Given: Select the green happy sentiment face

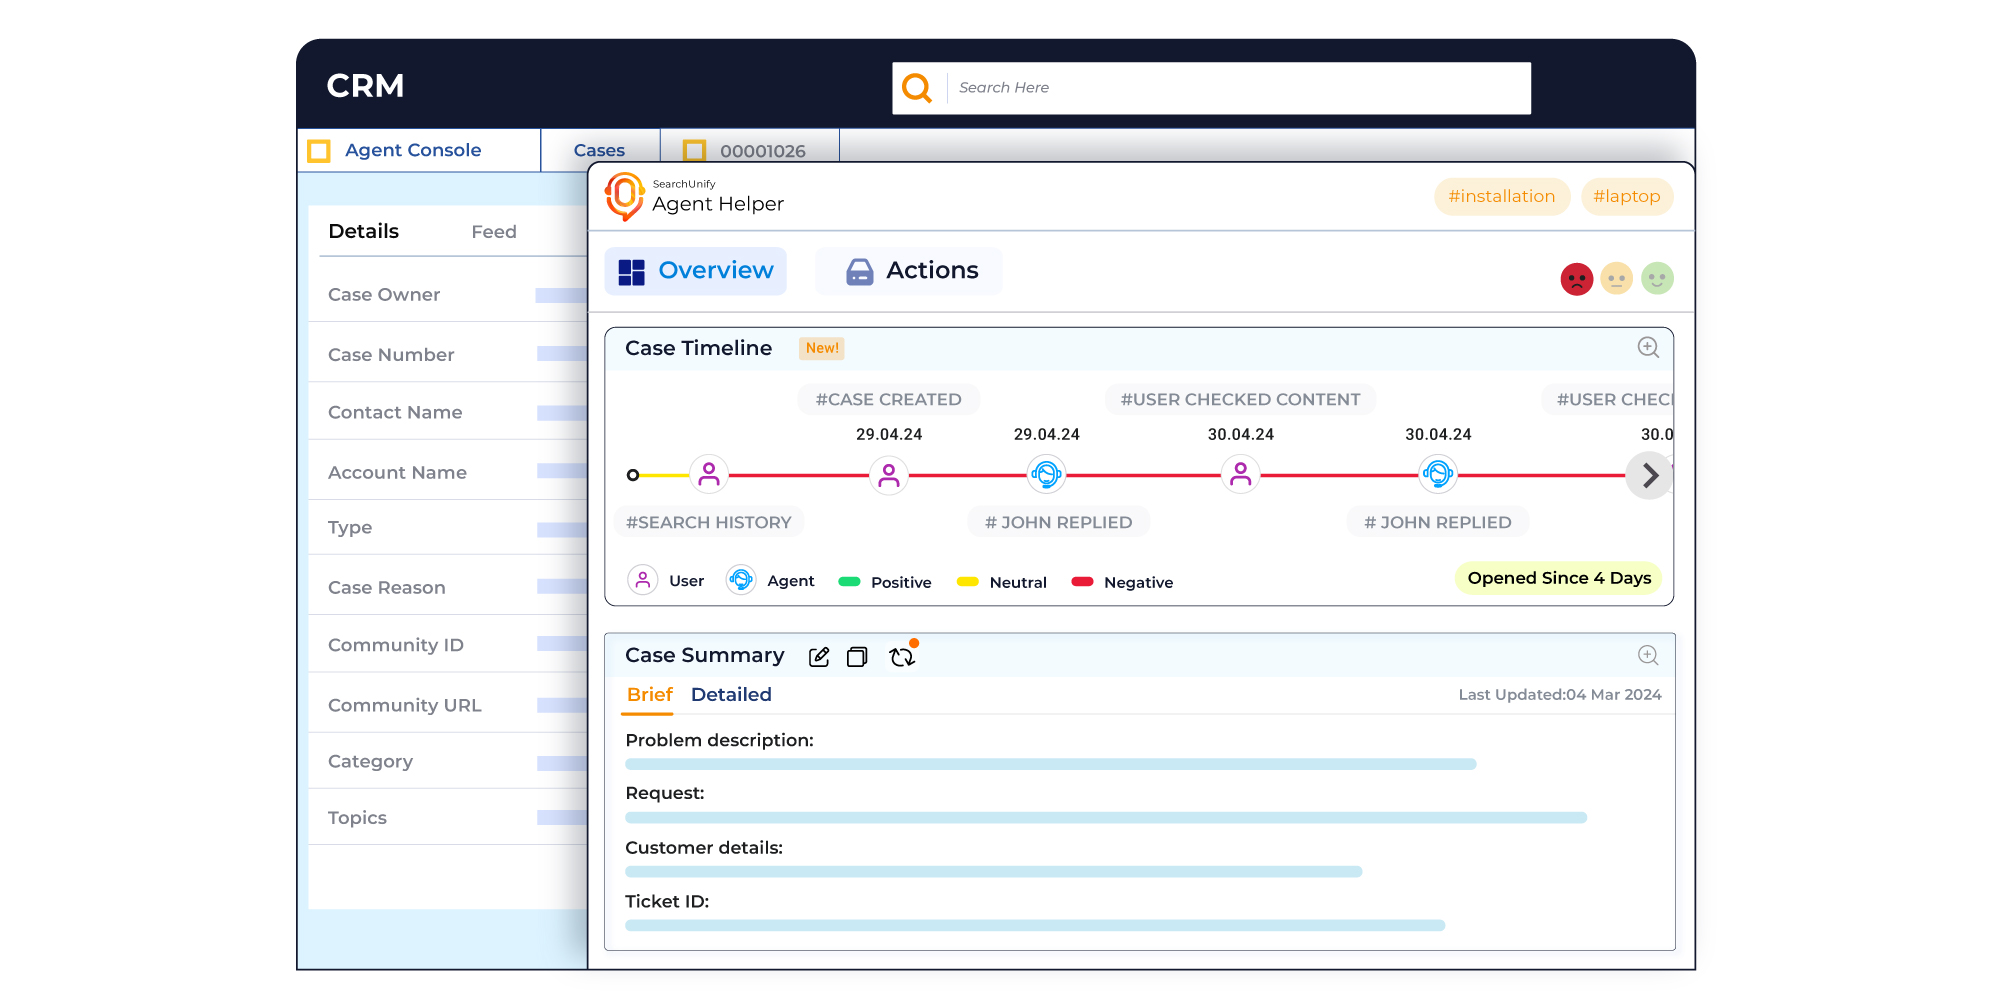Looking at the screenshot, I should click(x=1657, y=279).
